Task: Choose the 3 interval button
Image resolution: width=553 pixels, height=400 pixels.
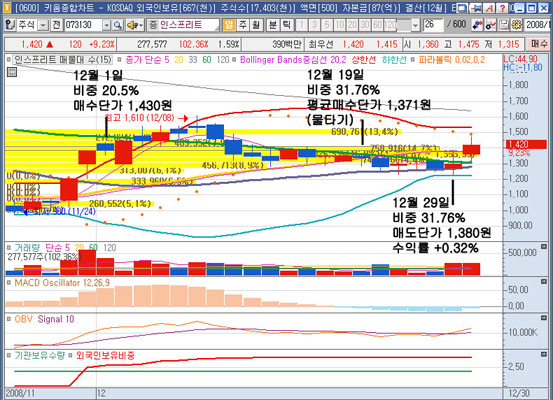Action: [314, 25]
